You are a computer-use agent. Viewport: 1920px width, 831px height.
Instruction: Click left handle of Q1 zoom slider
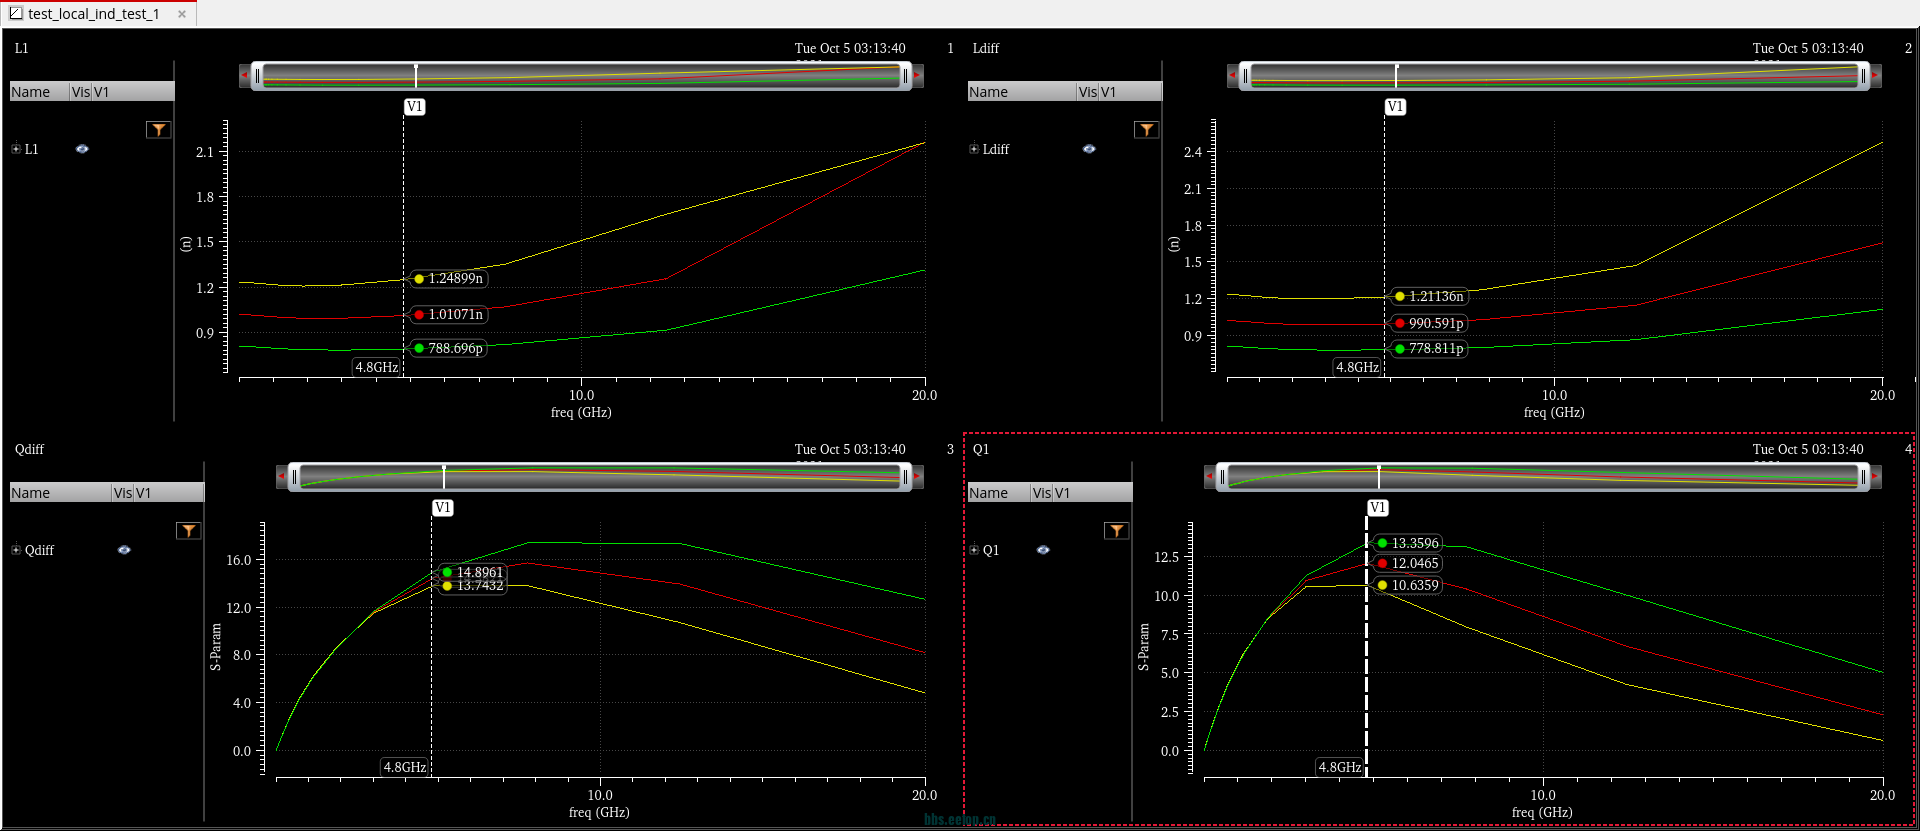point(1222,477)
